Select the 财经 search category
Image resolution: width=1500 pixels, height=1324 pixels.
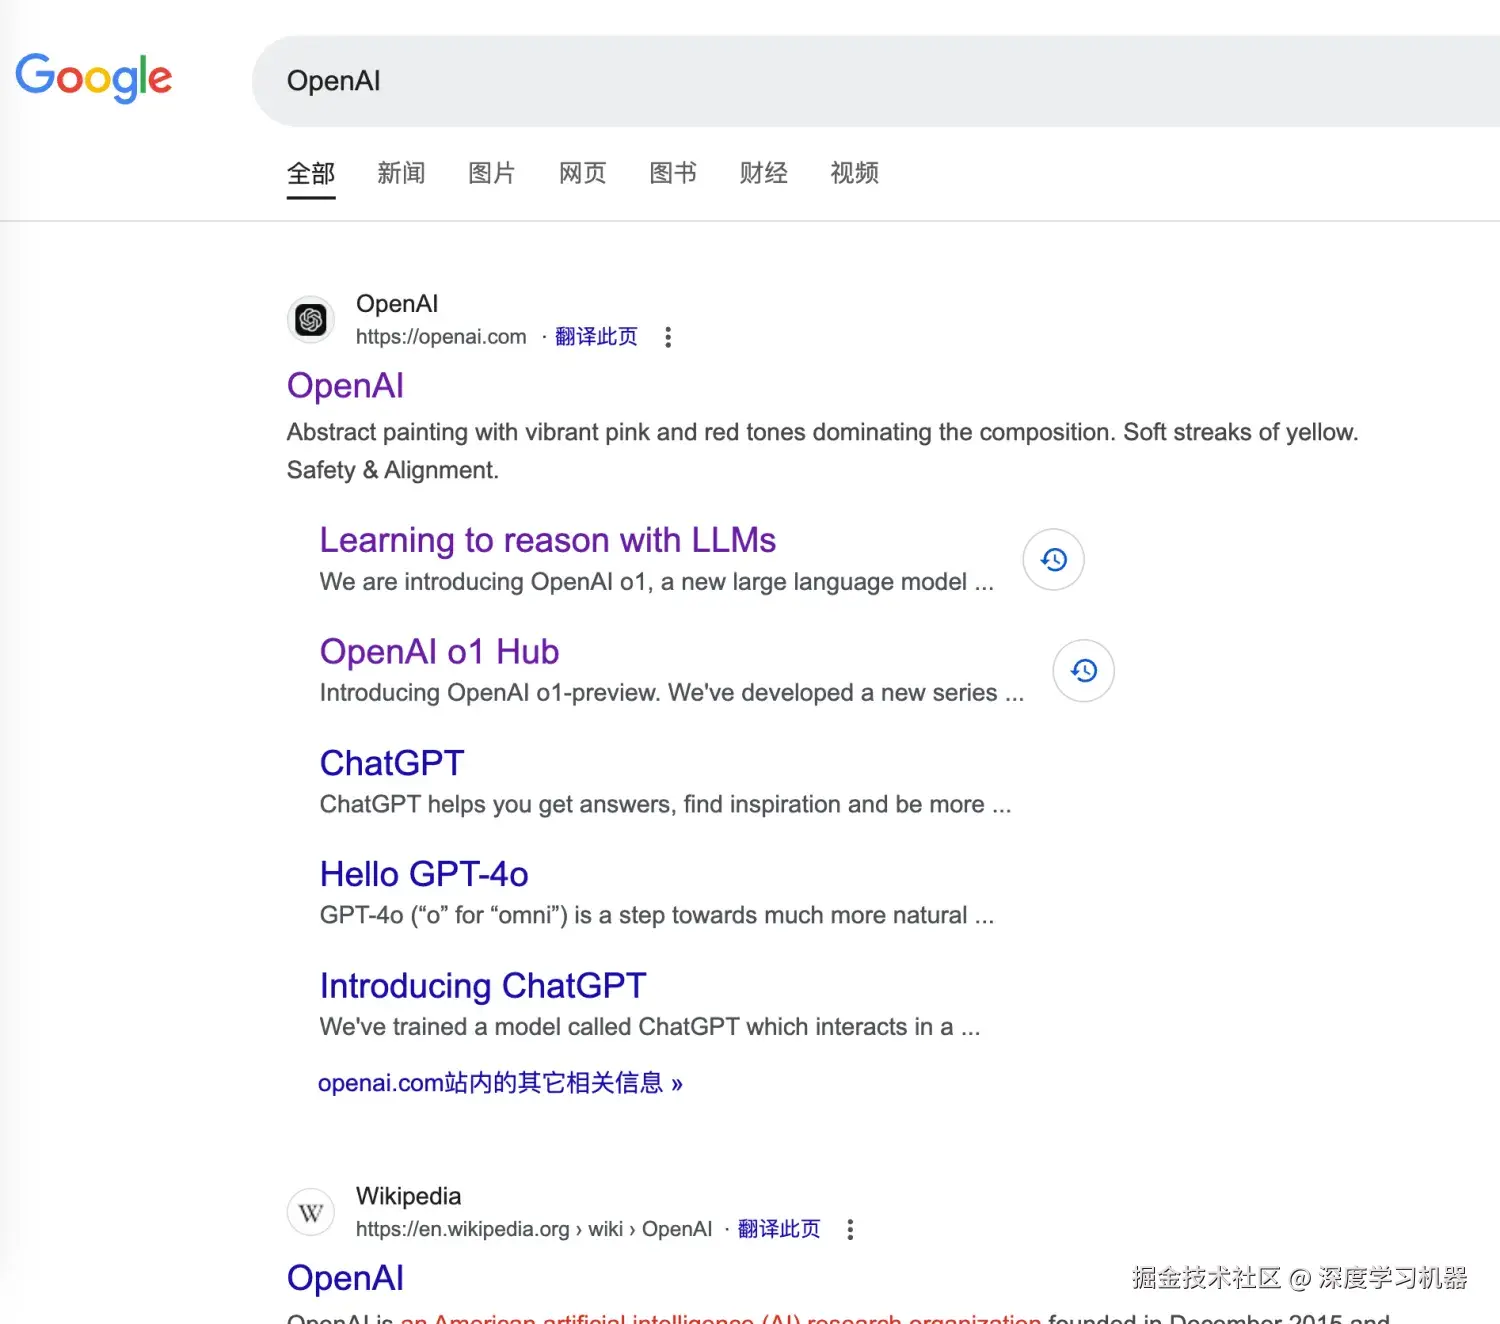click(x=762, y=172)
